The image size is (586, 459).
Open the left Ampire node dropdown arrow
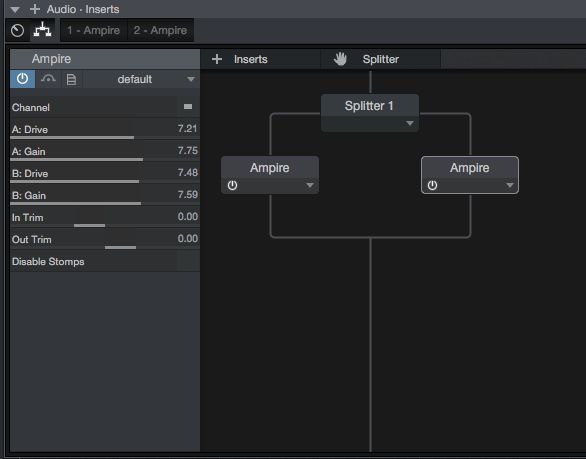coord(309,185)
